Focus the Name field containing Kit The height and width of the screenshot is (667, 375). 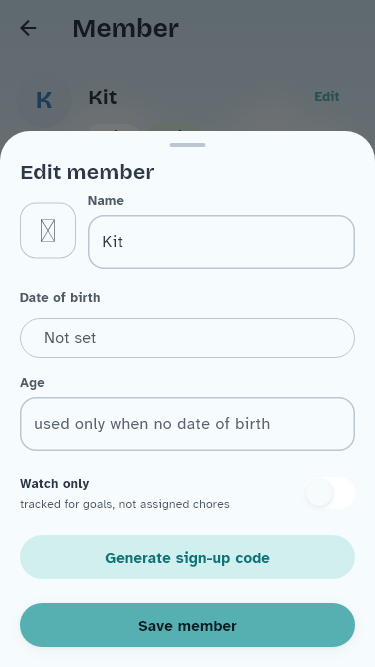tap(222, 242)
